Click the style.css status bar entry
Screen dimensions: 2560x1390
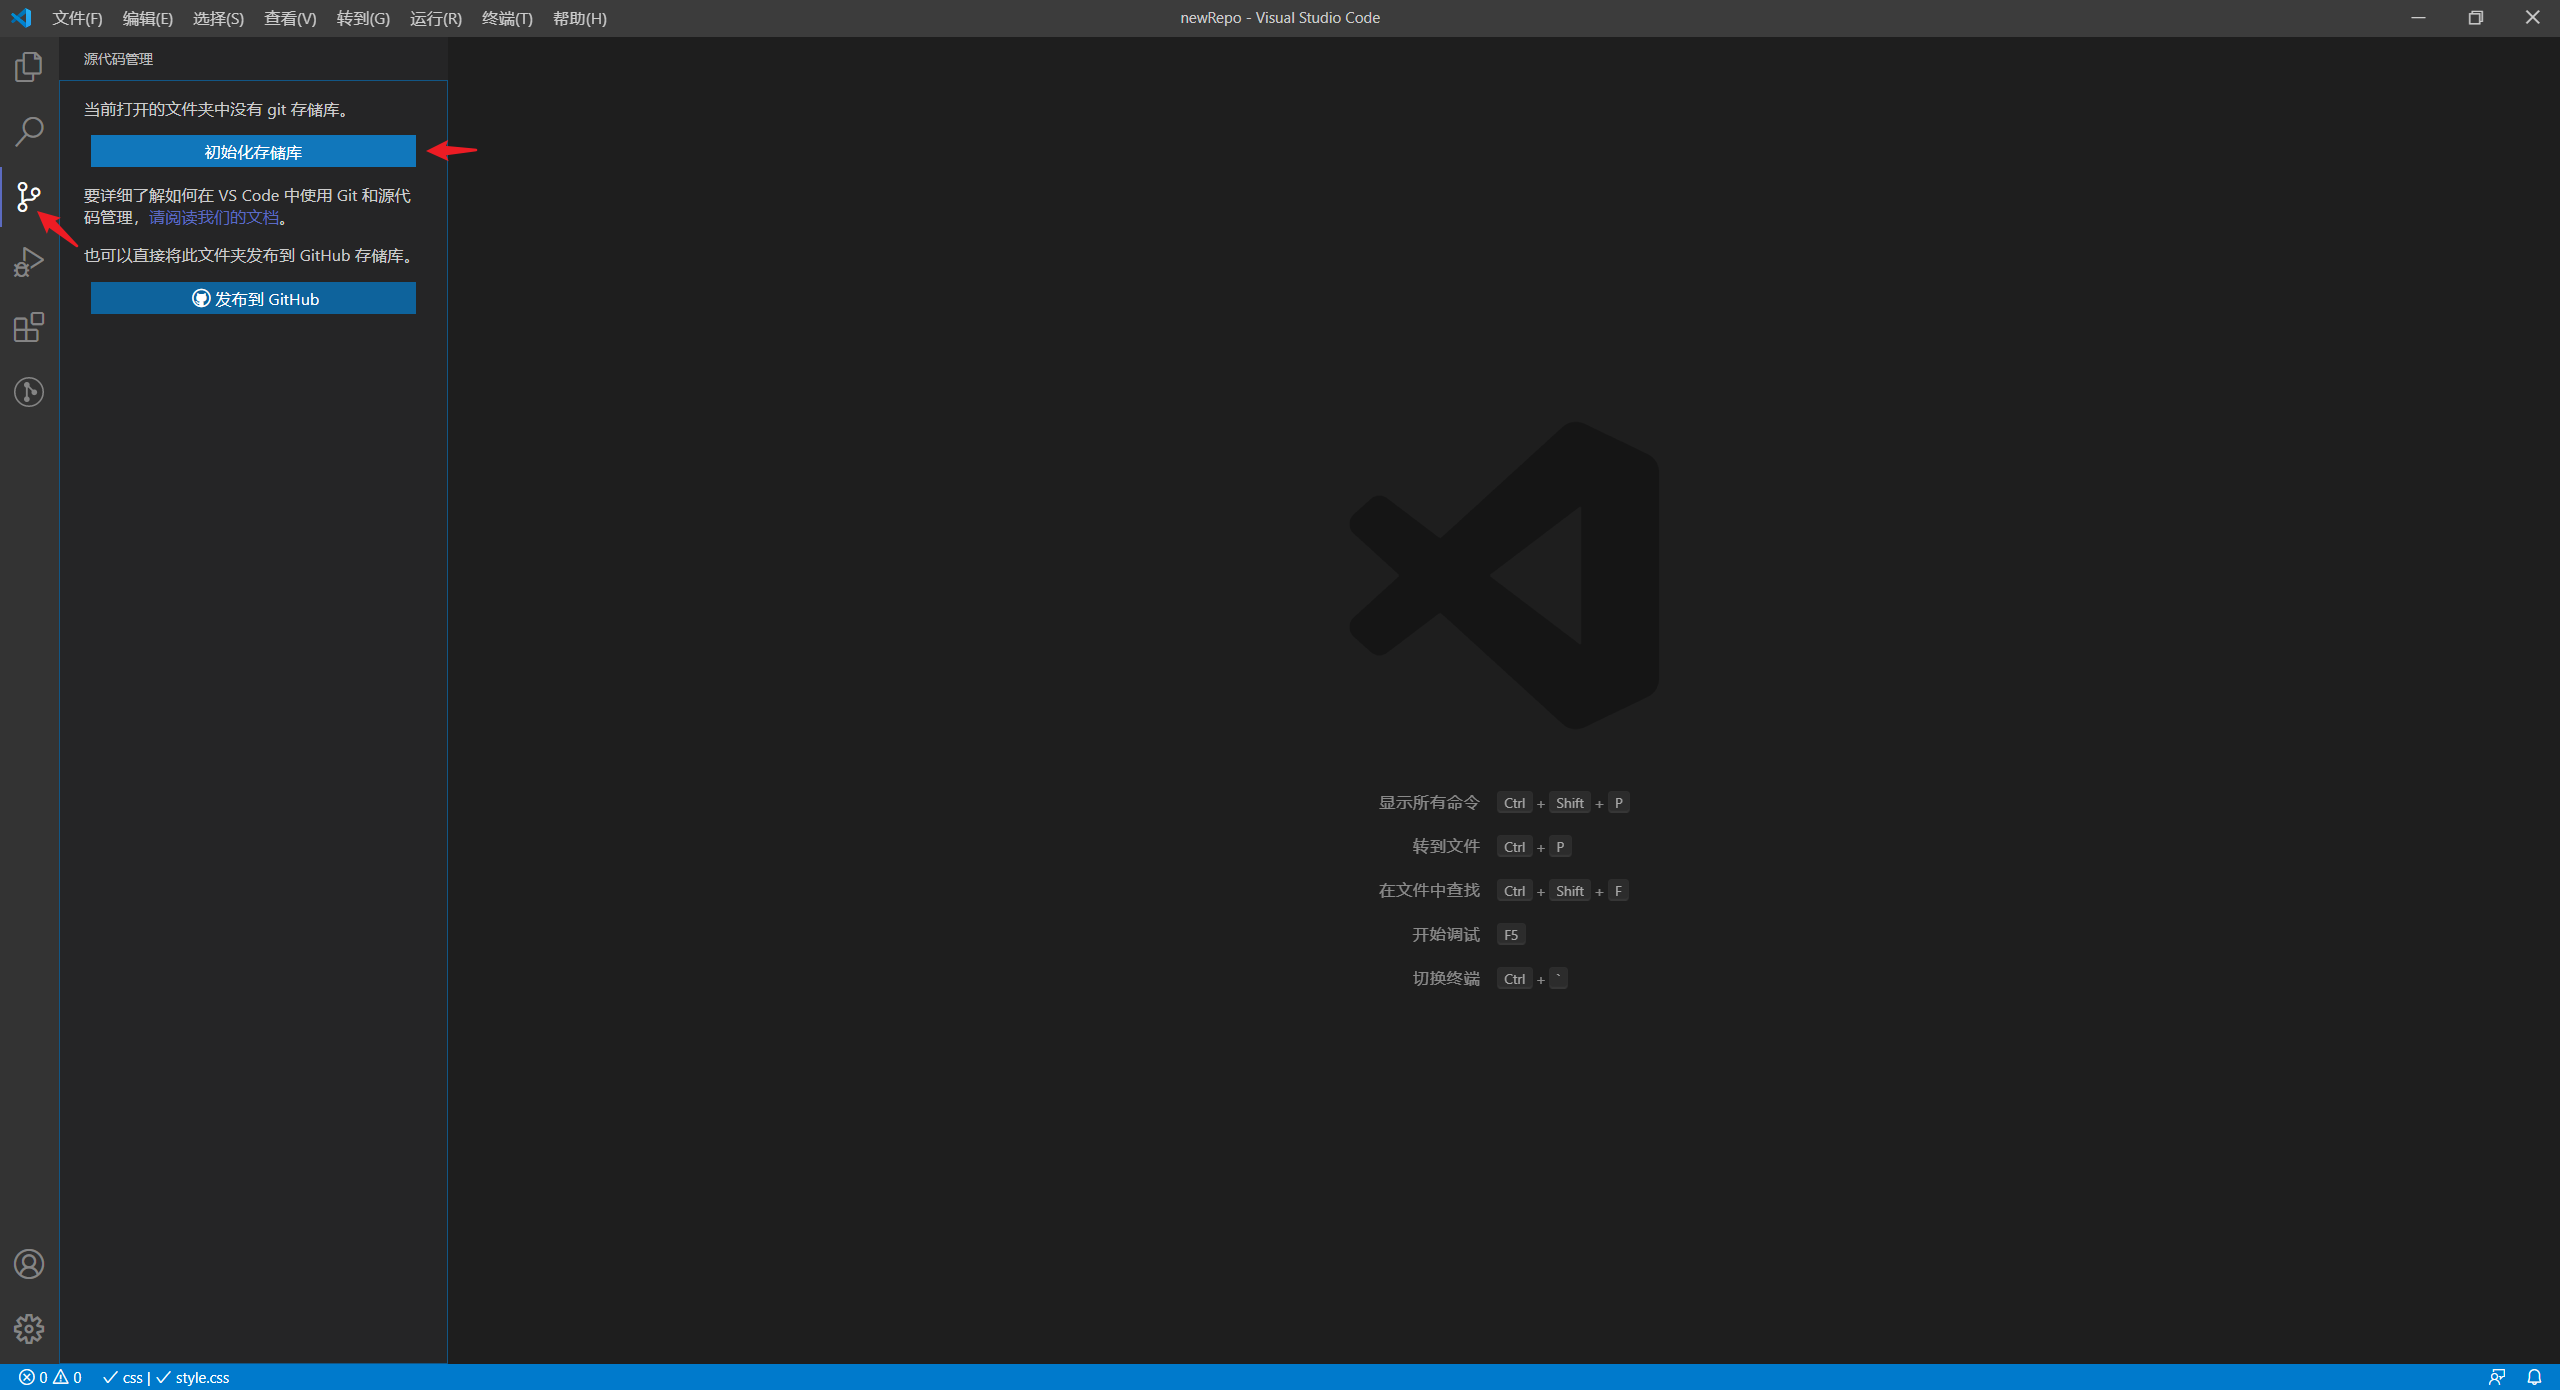point(193,1377)
